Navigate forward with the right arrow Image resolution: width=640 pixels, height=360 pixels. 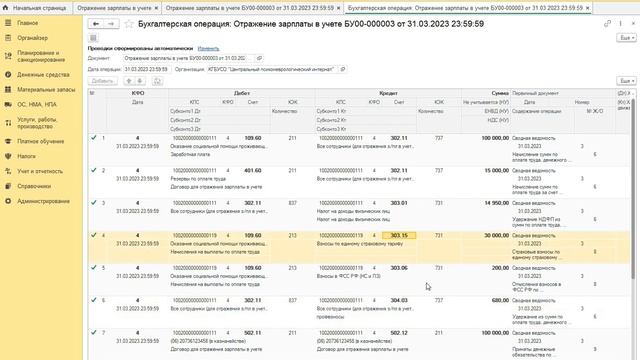click(x=111, y=24)
